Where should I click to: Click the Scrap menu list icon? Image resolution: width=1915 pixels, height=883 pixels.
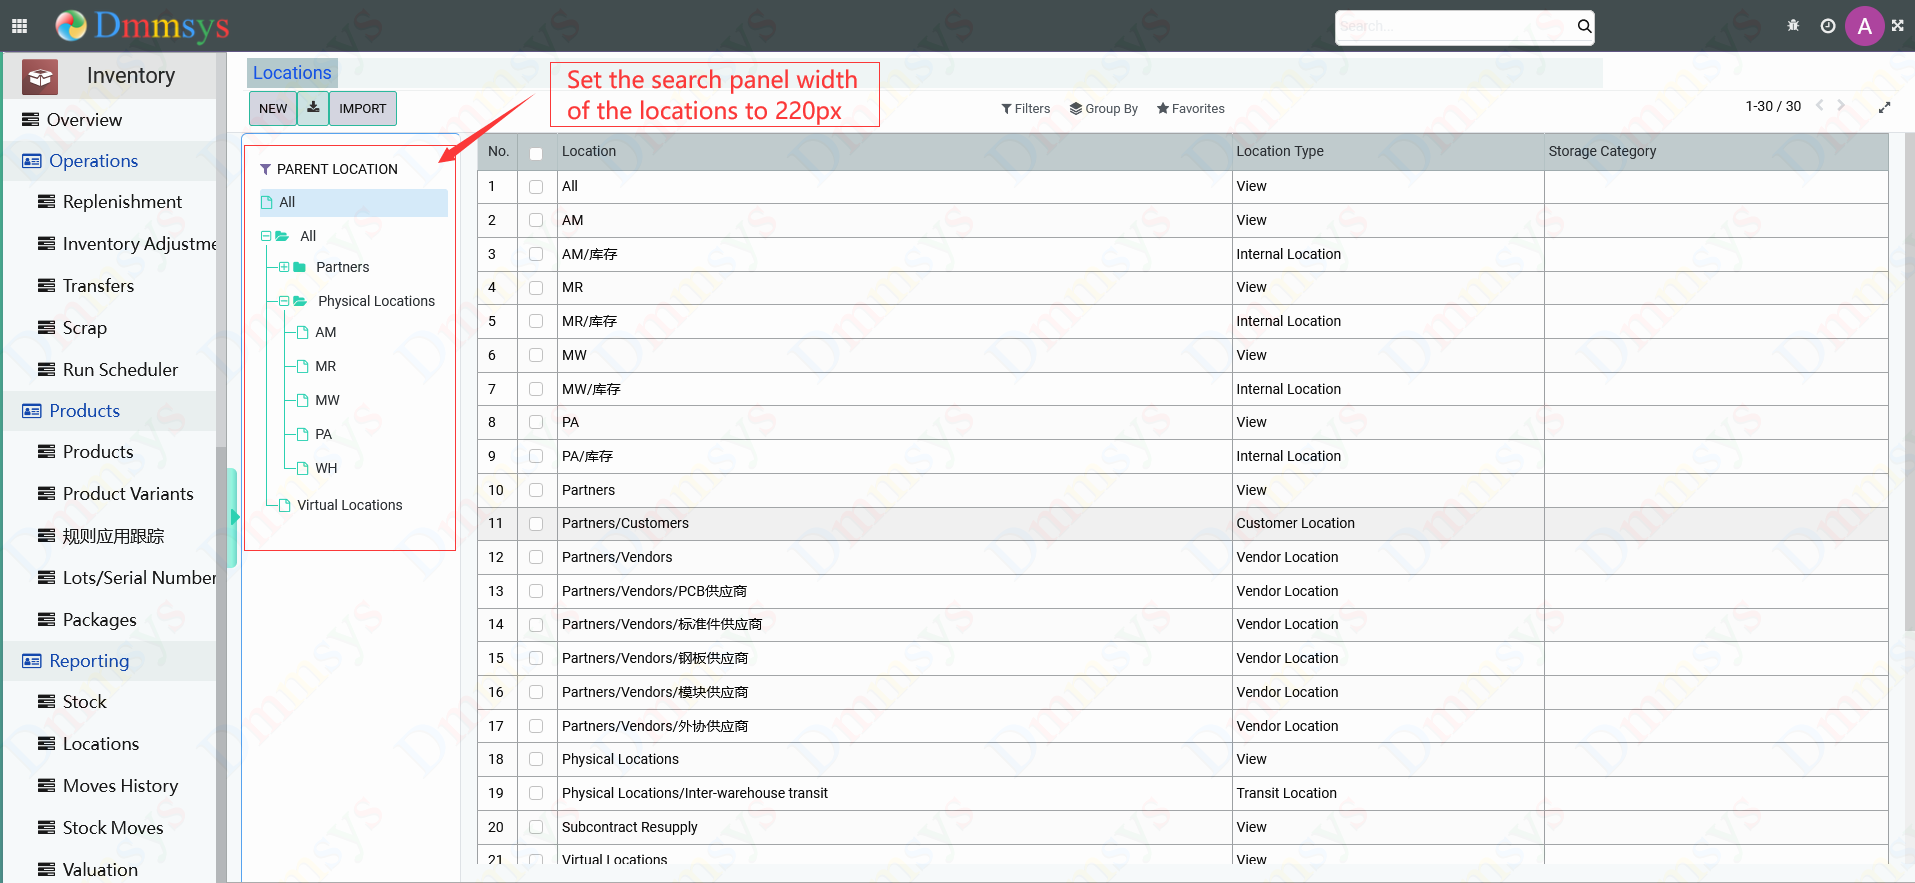coord(46,327)
